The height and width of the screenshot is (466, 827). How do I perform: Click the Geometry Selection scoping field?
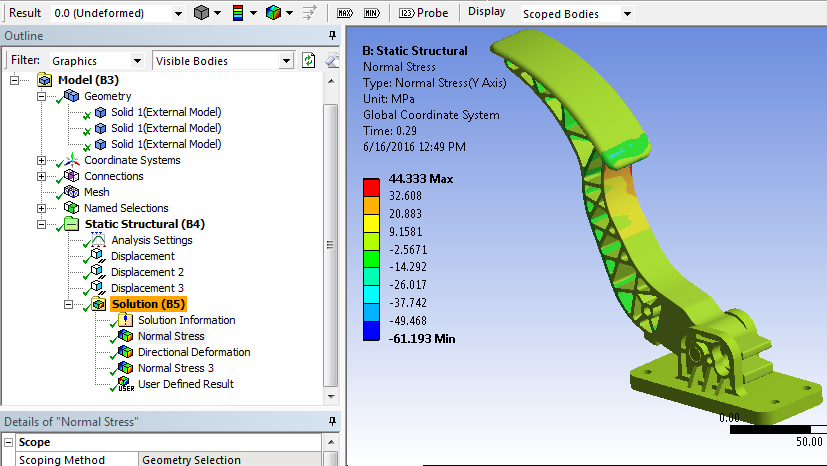pyautogui.click(x=230, y=460)
